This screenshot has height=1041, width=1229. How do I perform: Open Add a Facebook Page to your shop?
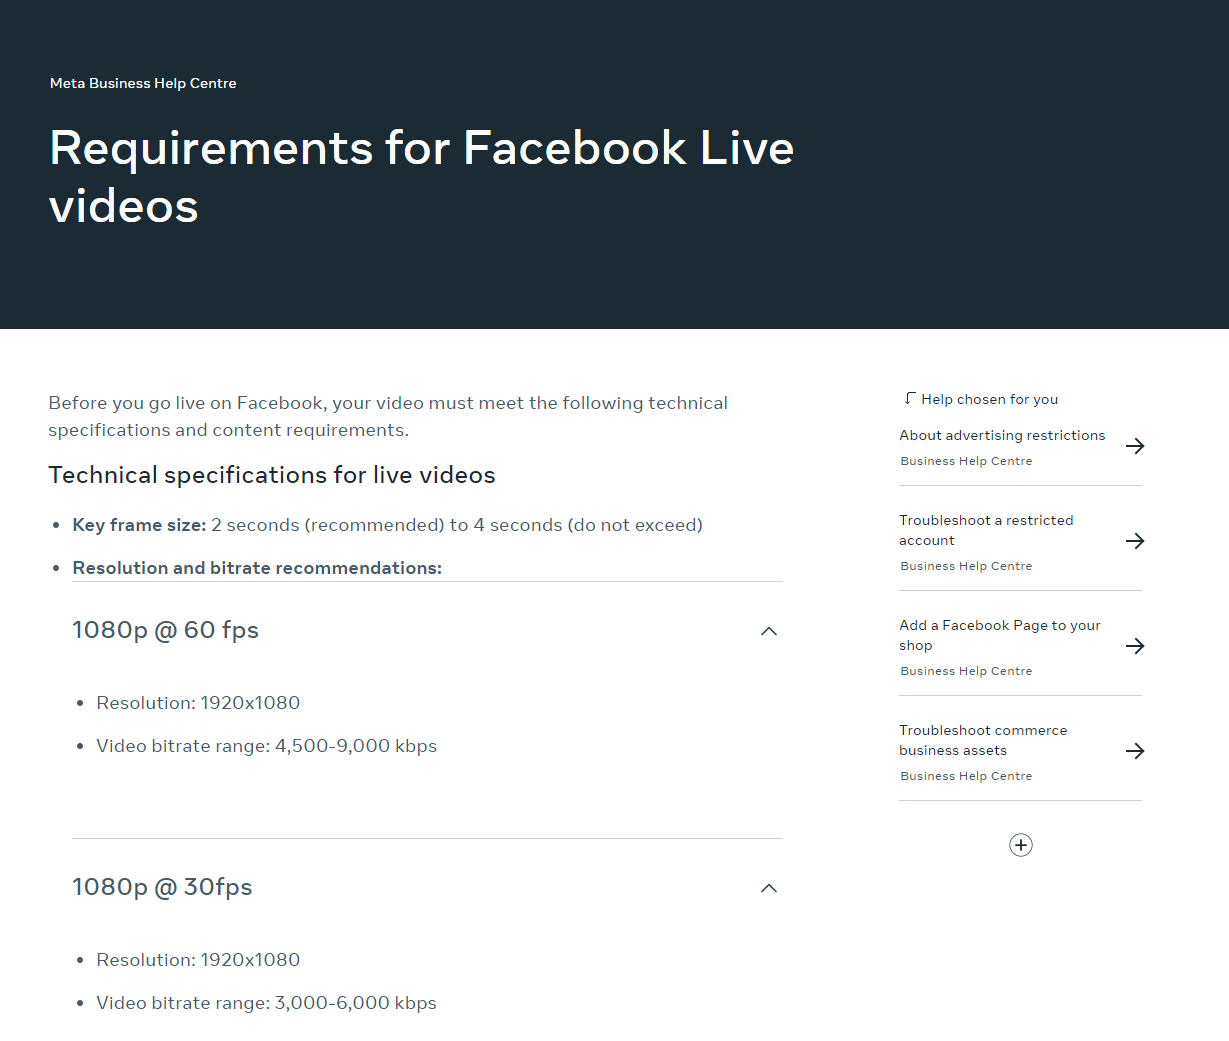[x=1000, y=635]
